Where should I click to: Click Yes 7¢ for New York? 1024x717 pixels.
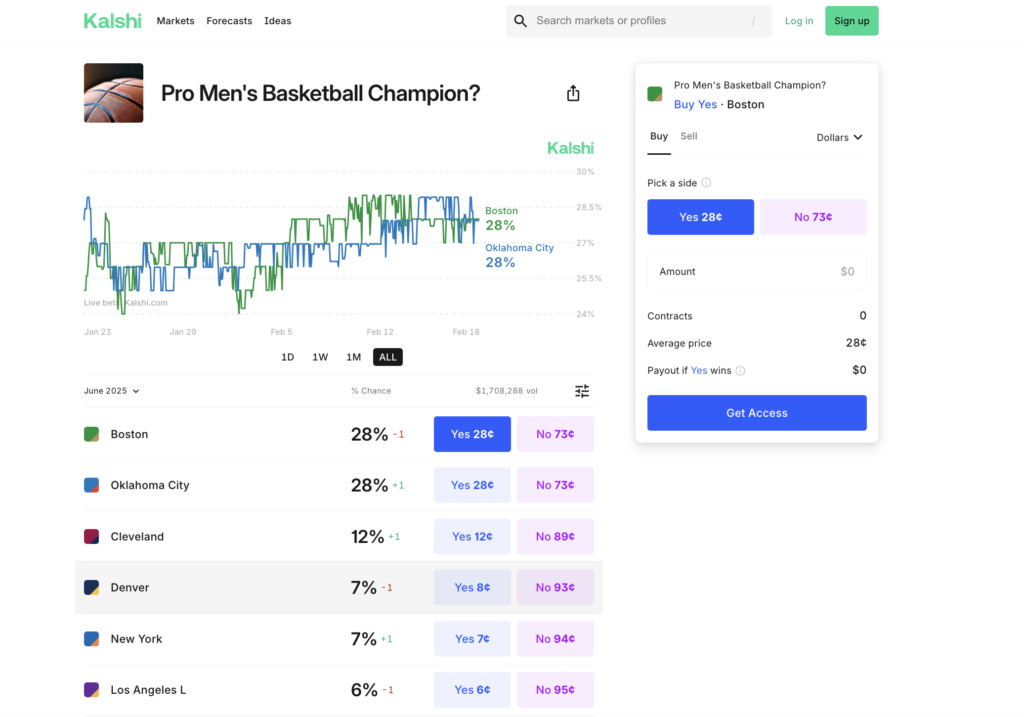point(472,639)
